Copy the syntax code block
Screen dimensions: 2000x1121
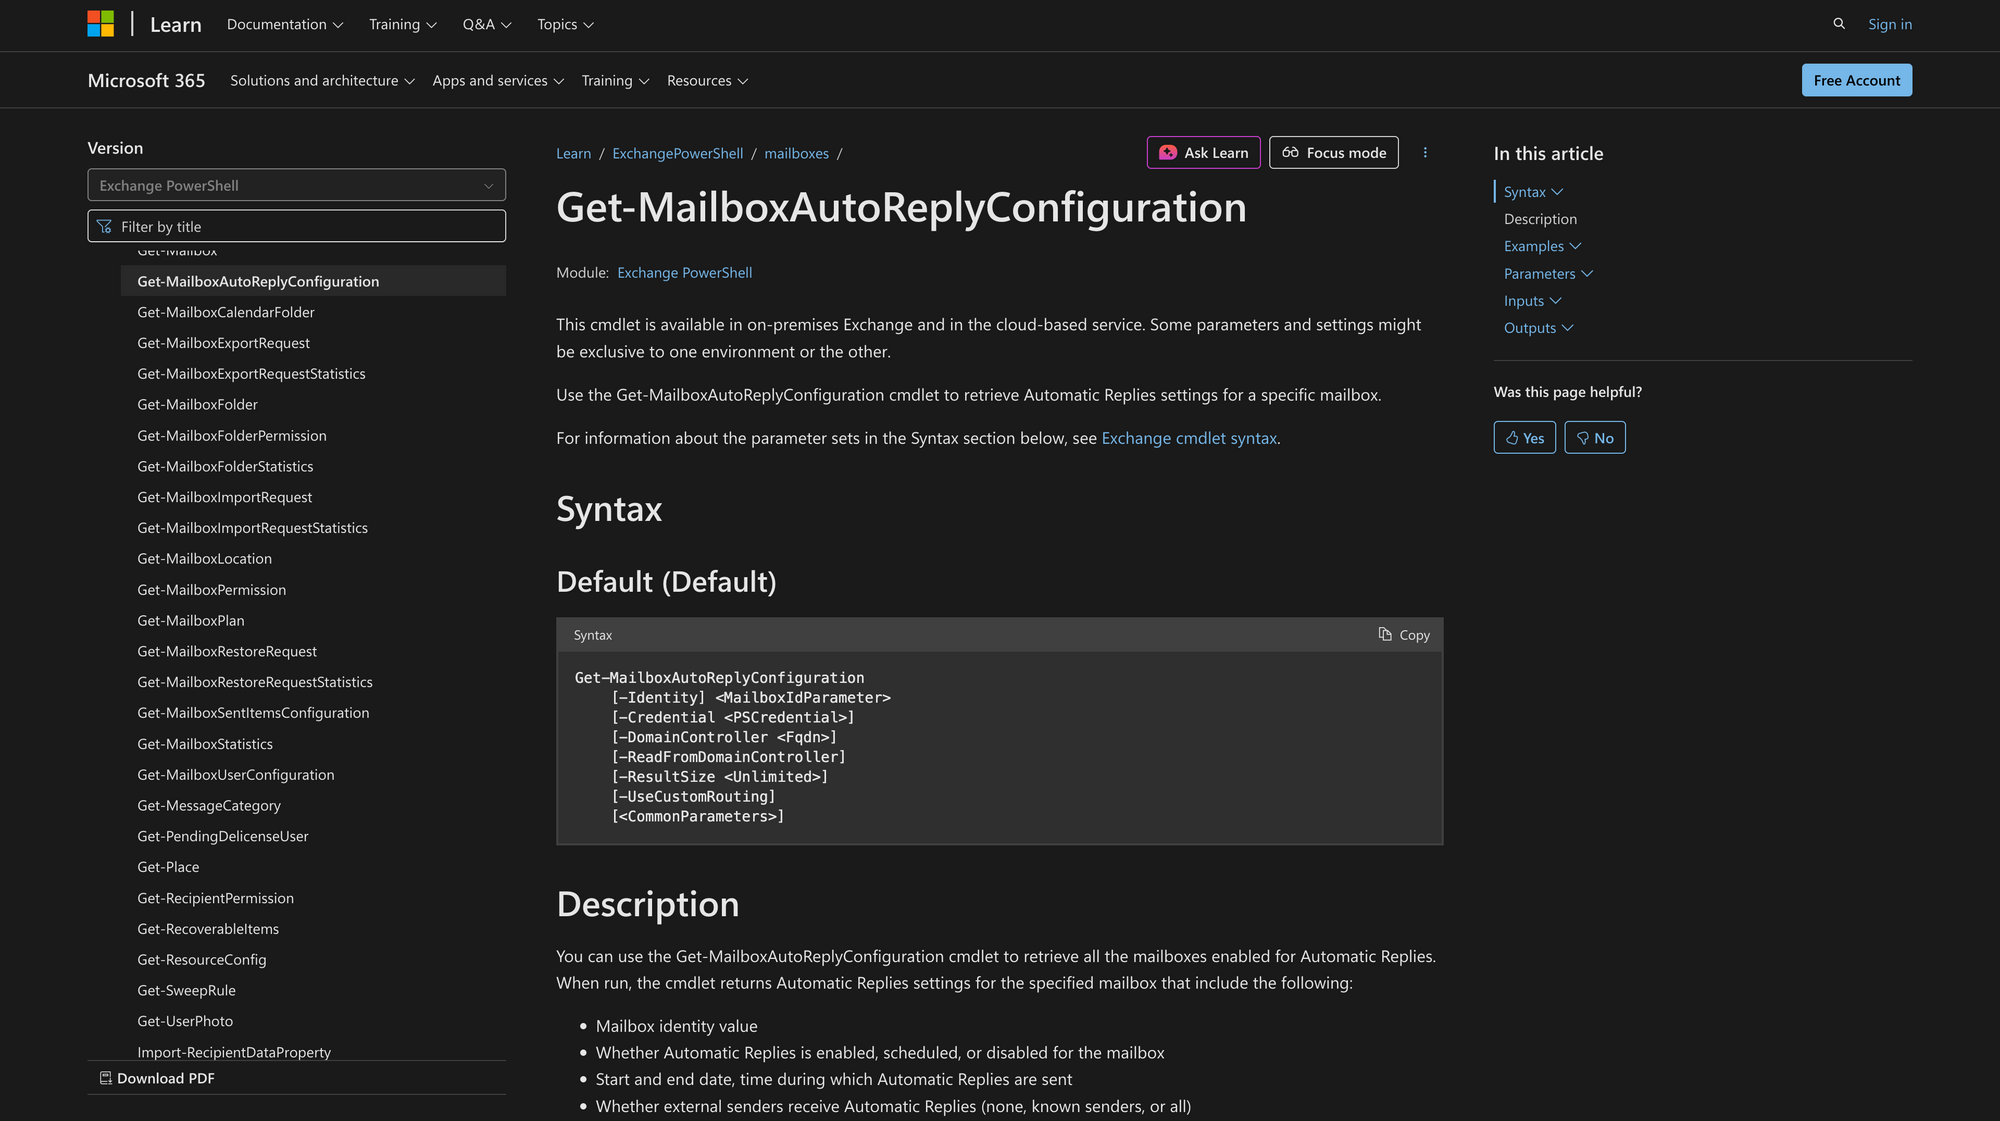1404,635
